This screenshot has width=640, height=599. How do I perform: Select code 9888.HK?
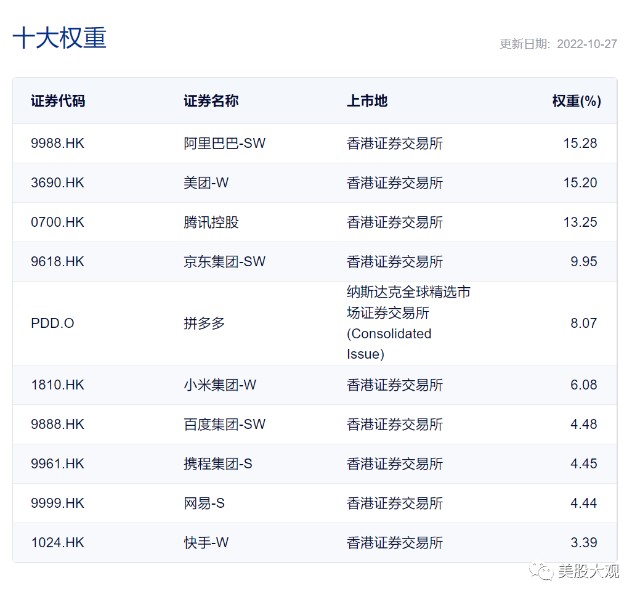point(58,424)
